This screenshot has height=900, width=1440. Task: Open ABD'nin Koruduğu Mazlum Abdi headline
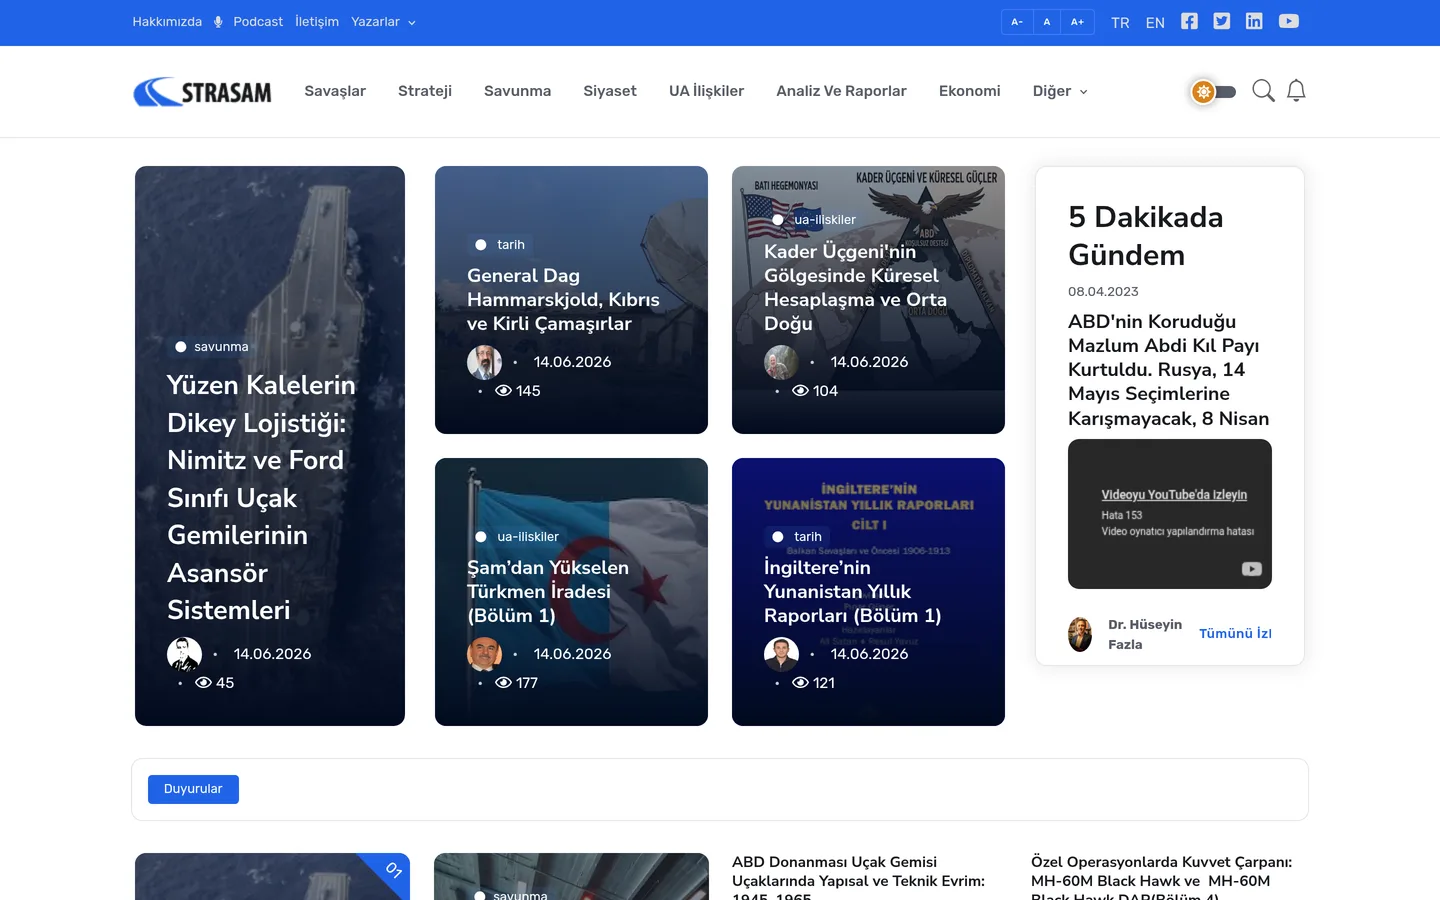[x=1168, y=370]
